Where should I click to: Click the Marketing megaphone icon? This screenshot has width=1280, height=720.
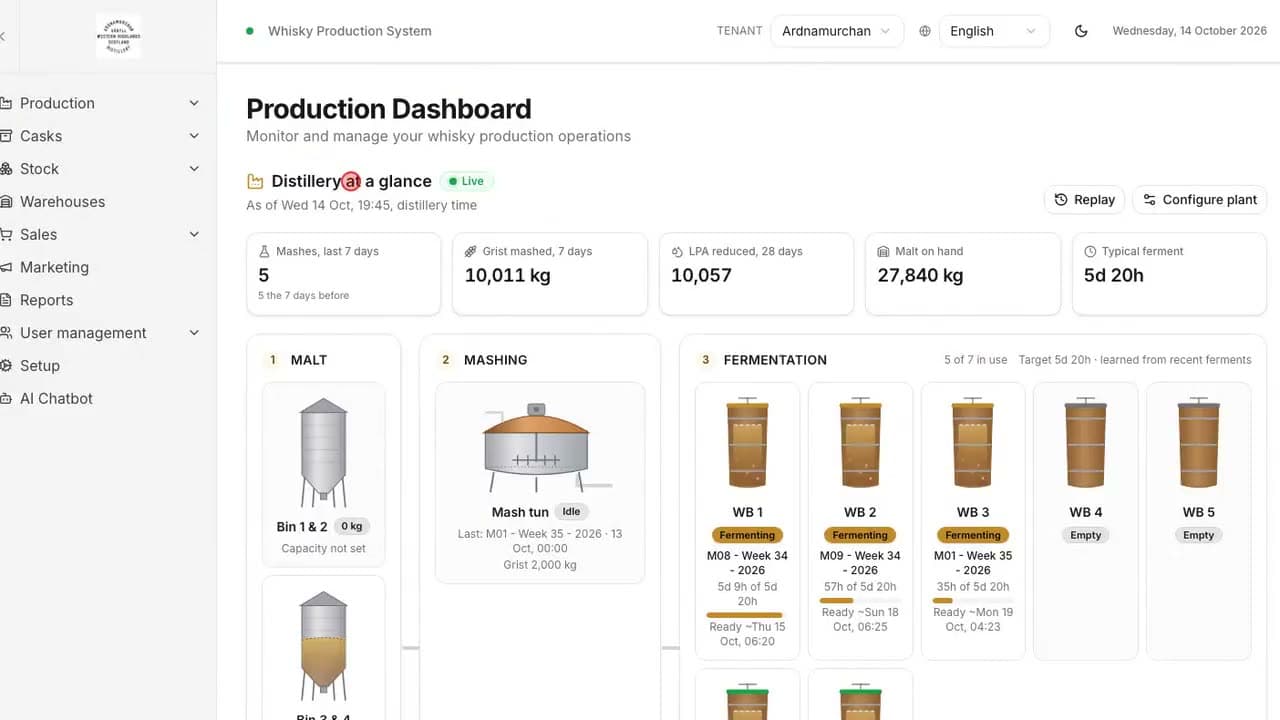(x=6, y=267)
